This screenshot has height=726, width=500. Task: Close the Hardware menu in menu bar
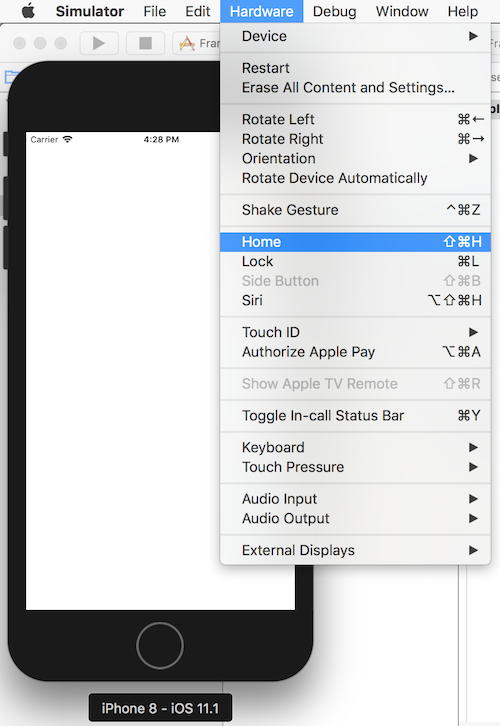tap(262, 11)
